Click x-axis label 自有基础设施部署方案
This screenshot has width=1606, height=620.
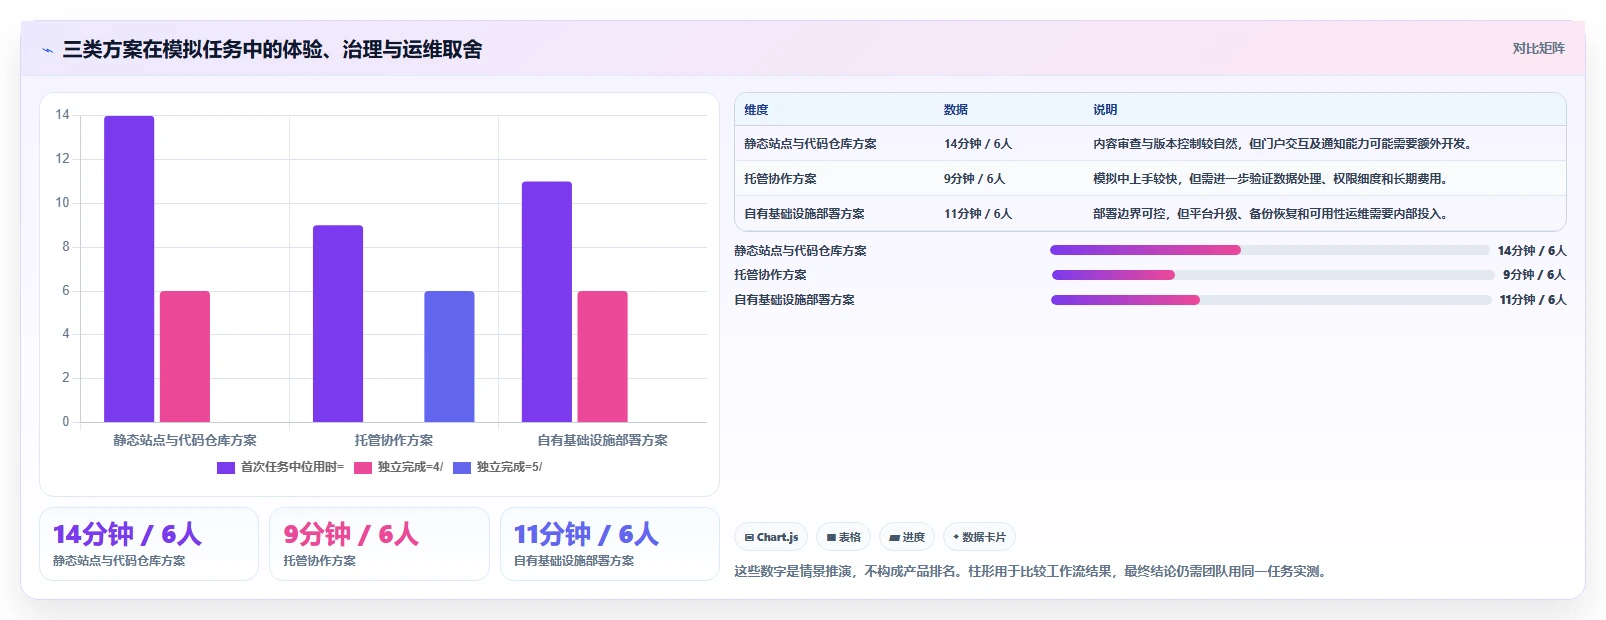602,440
